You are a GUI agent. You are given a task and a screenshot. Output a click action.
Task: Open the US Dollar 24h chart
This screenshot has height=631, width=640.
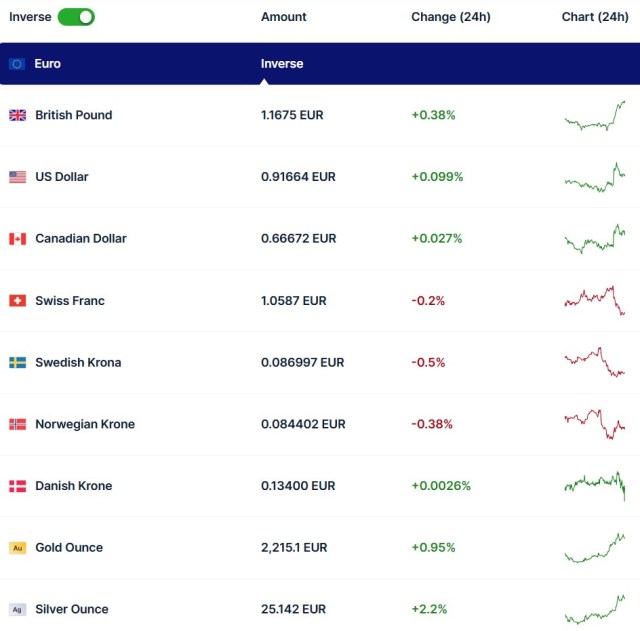pos(594,177)
